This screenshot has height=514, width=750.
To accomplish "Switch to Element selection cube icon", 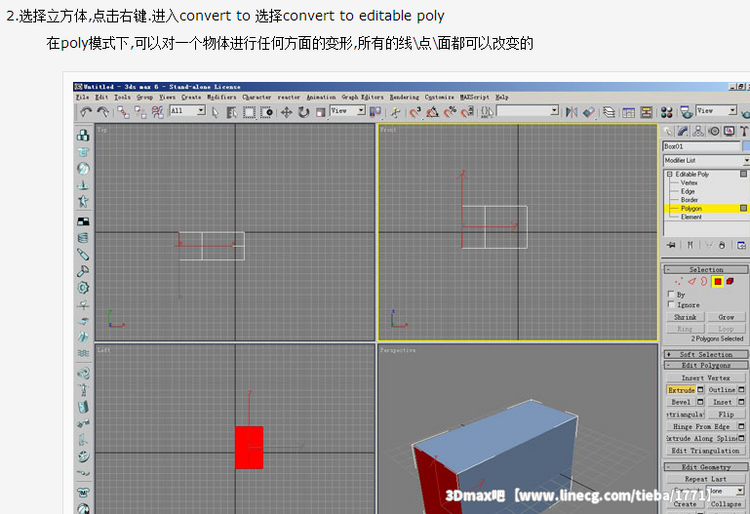I will (730, 282).
